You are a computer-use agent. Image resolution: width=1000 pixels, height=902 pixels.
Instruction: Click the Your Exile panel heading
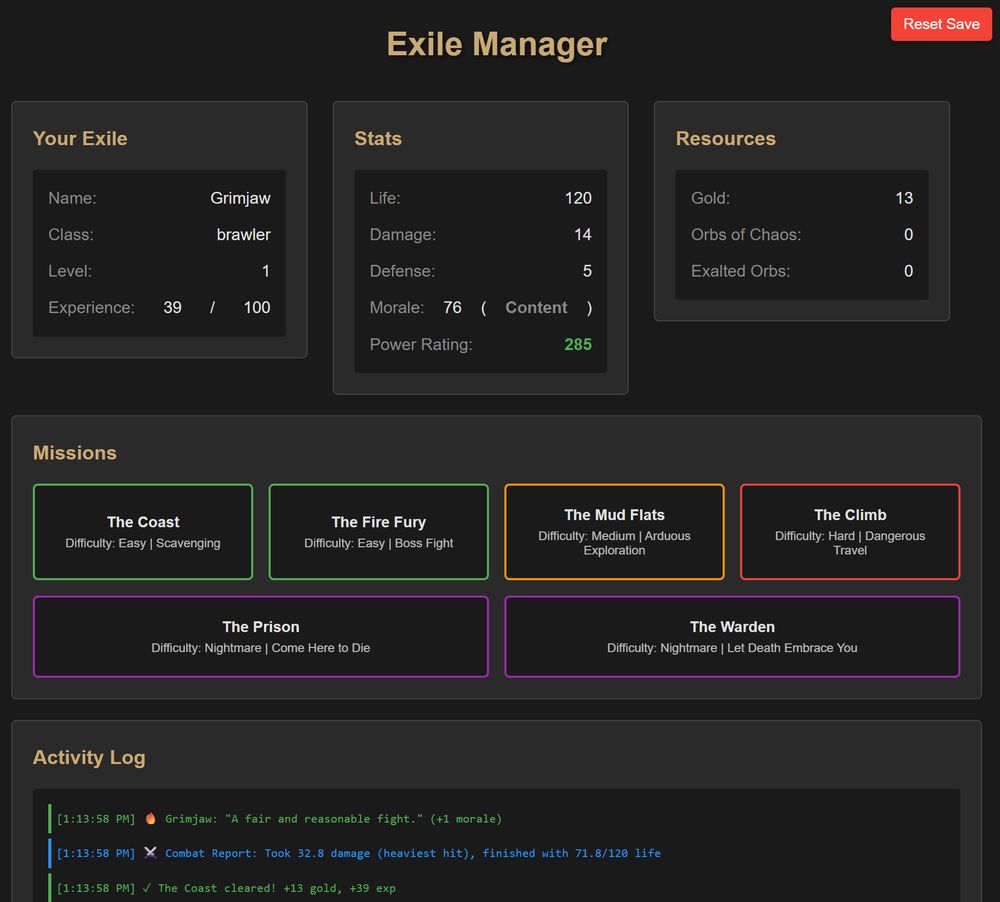tap(80, 138)
